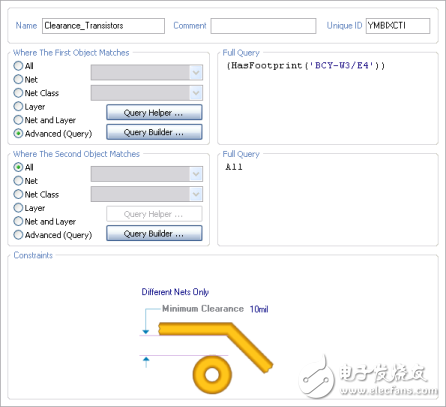Expand Net Class dropdown in second object section
Image resolution: width=446 pixels, height=407 pixels.
pos(147,194)
